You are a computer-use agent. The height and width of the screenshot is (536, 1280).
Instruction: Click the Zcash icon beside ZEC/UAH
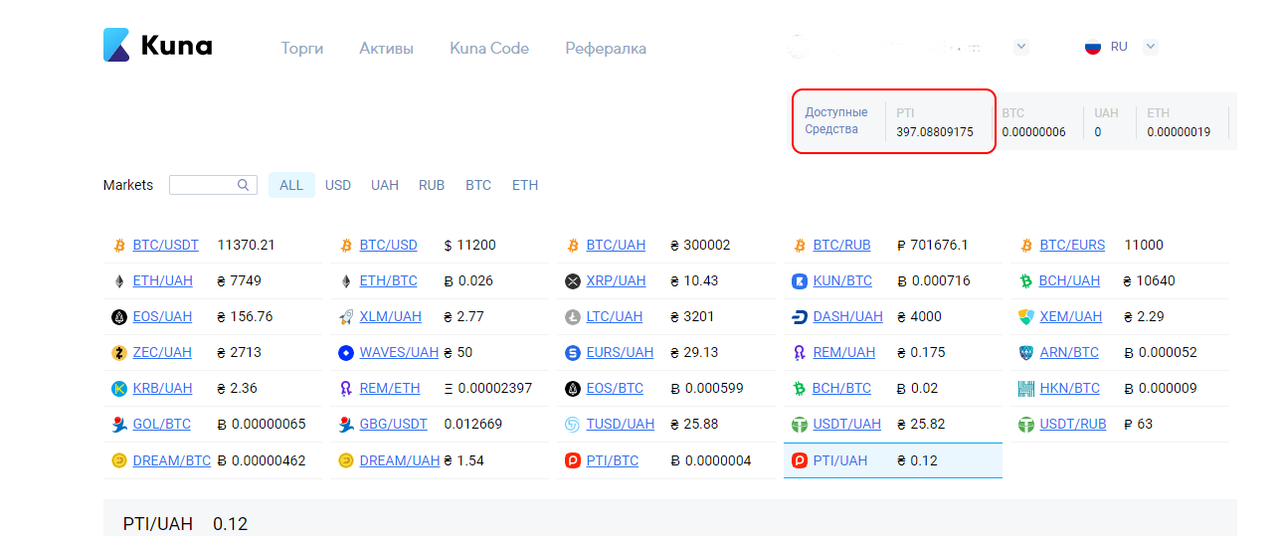point(119,353)
